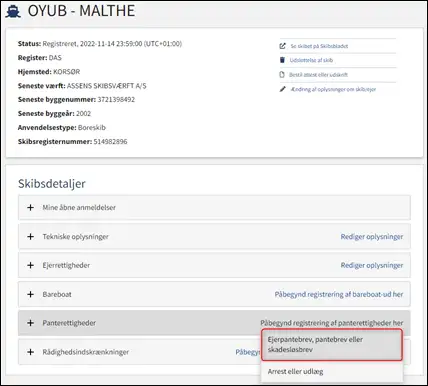Click the OYUB - MALTHE page title
The image size is (428, 386).
[x=81, y=11]
